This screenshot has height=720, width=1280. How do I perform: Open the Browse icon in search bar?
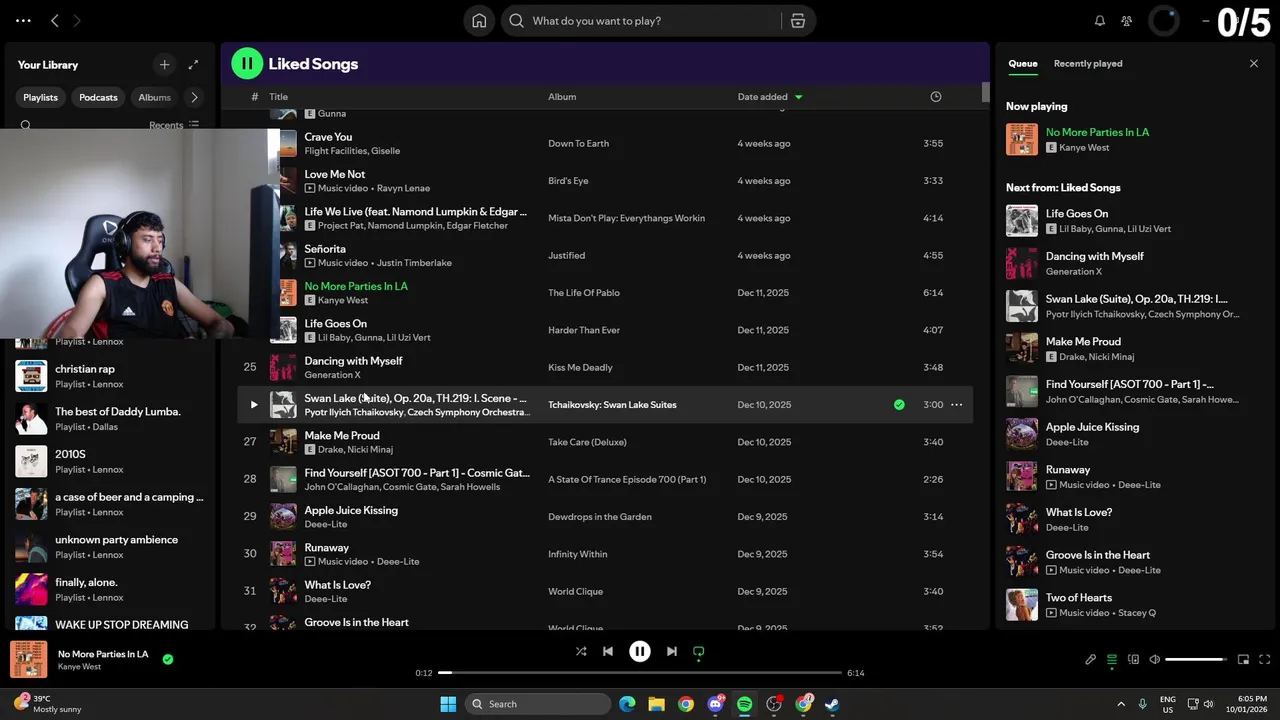(798, 21)
